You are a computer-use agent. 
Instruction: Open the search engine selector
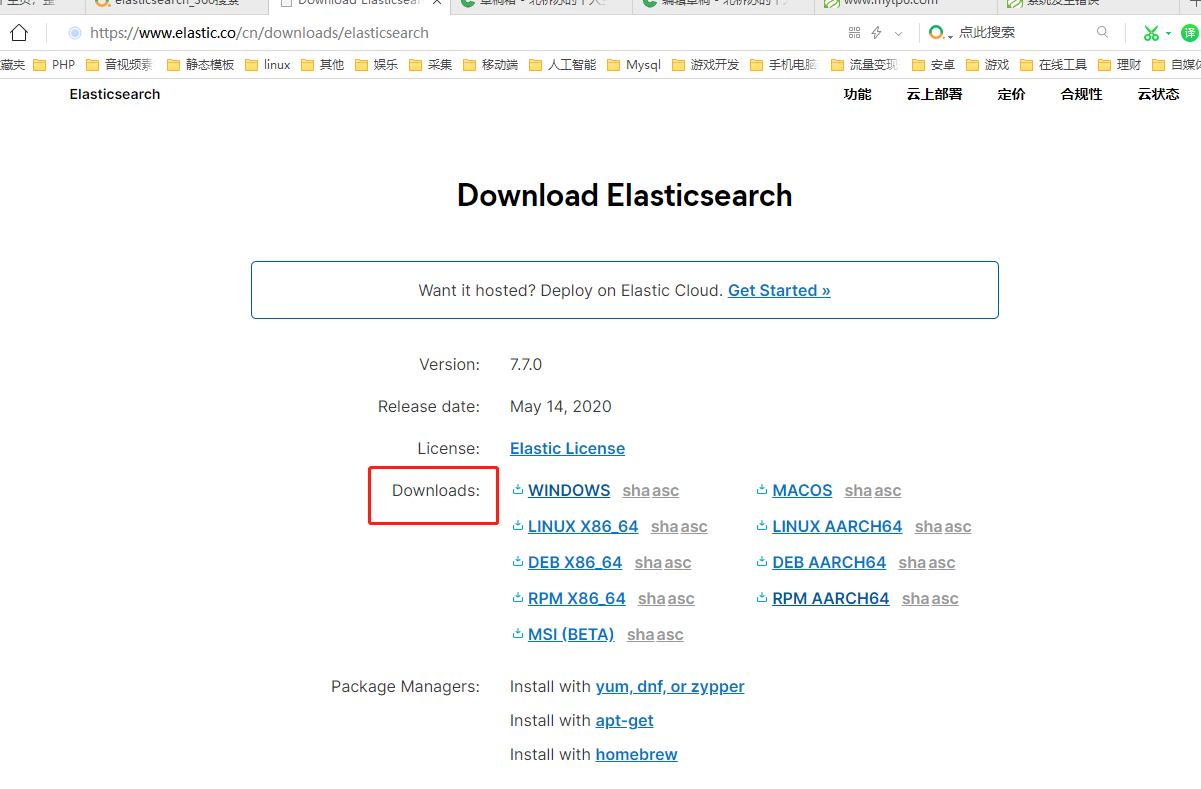click(940, 33)
